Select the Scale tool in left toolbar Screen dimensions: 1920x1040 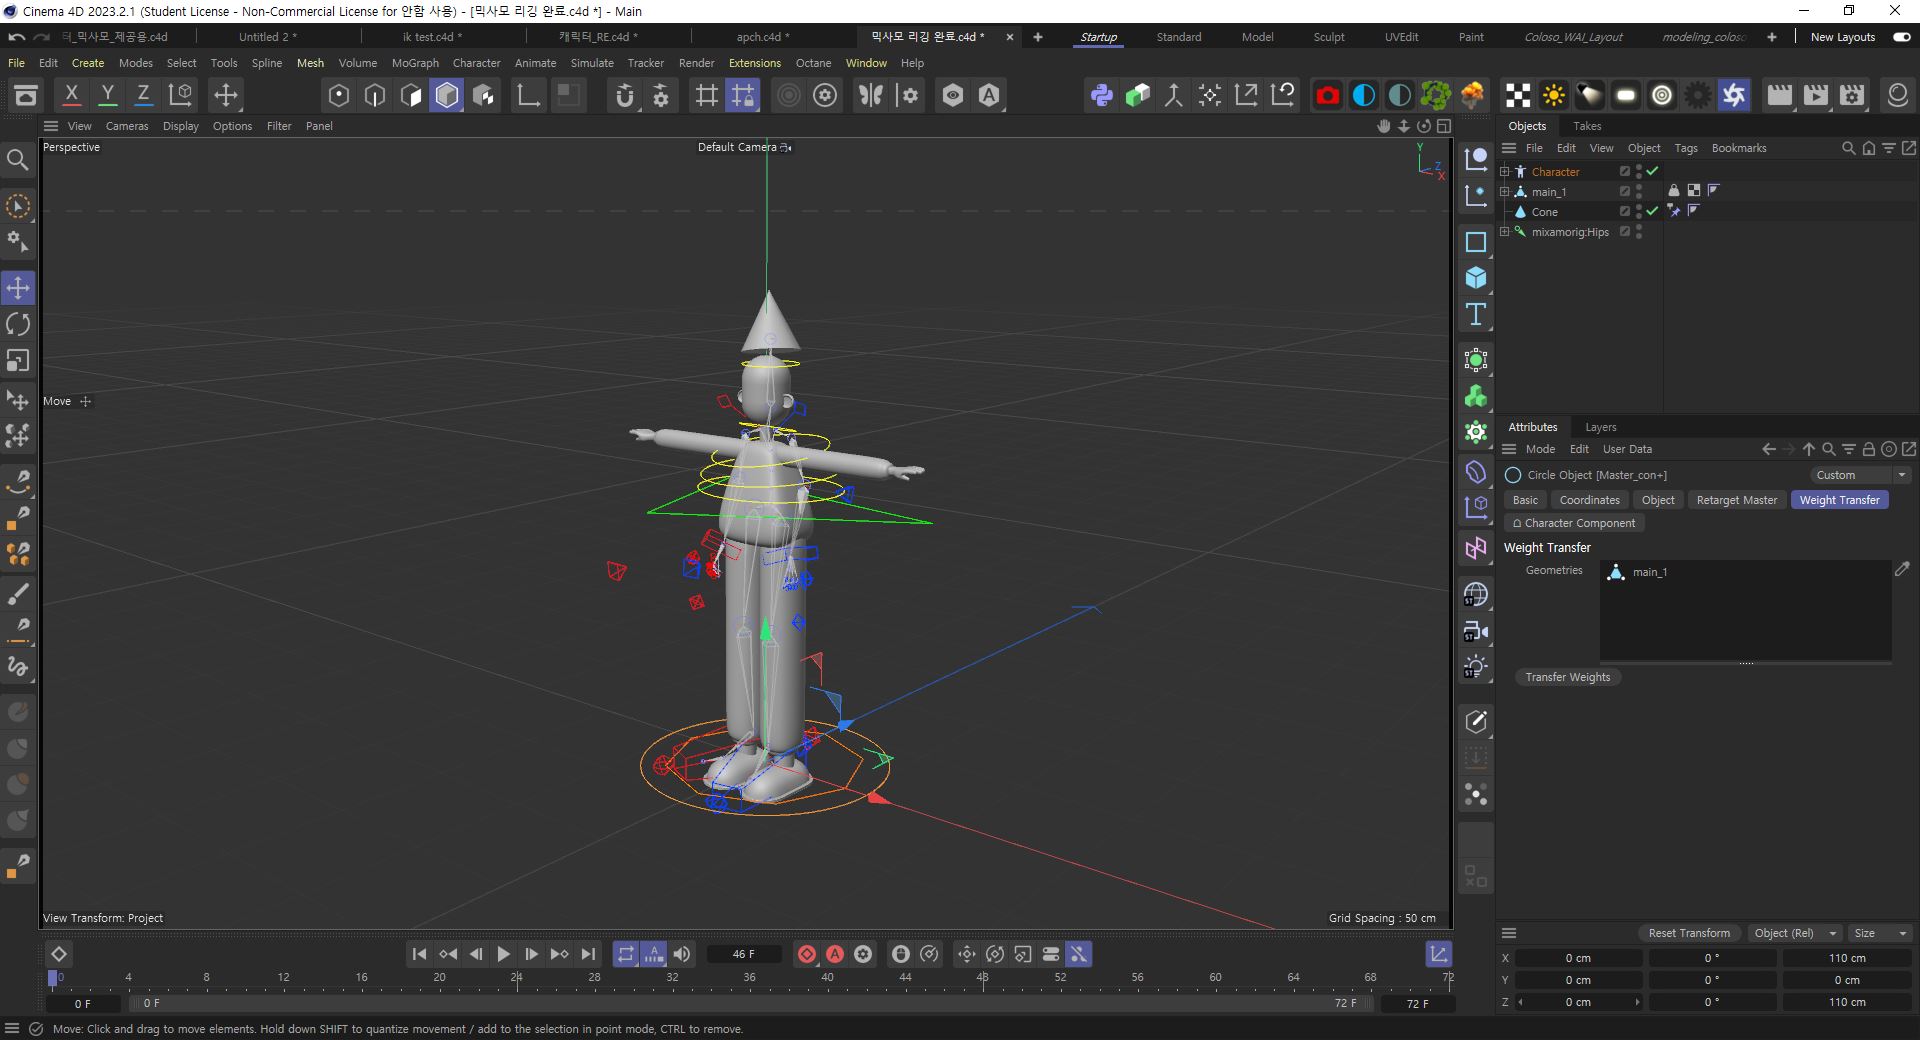pos(18,360)
